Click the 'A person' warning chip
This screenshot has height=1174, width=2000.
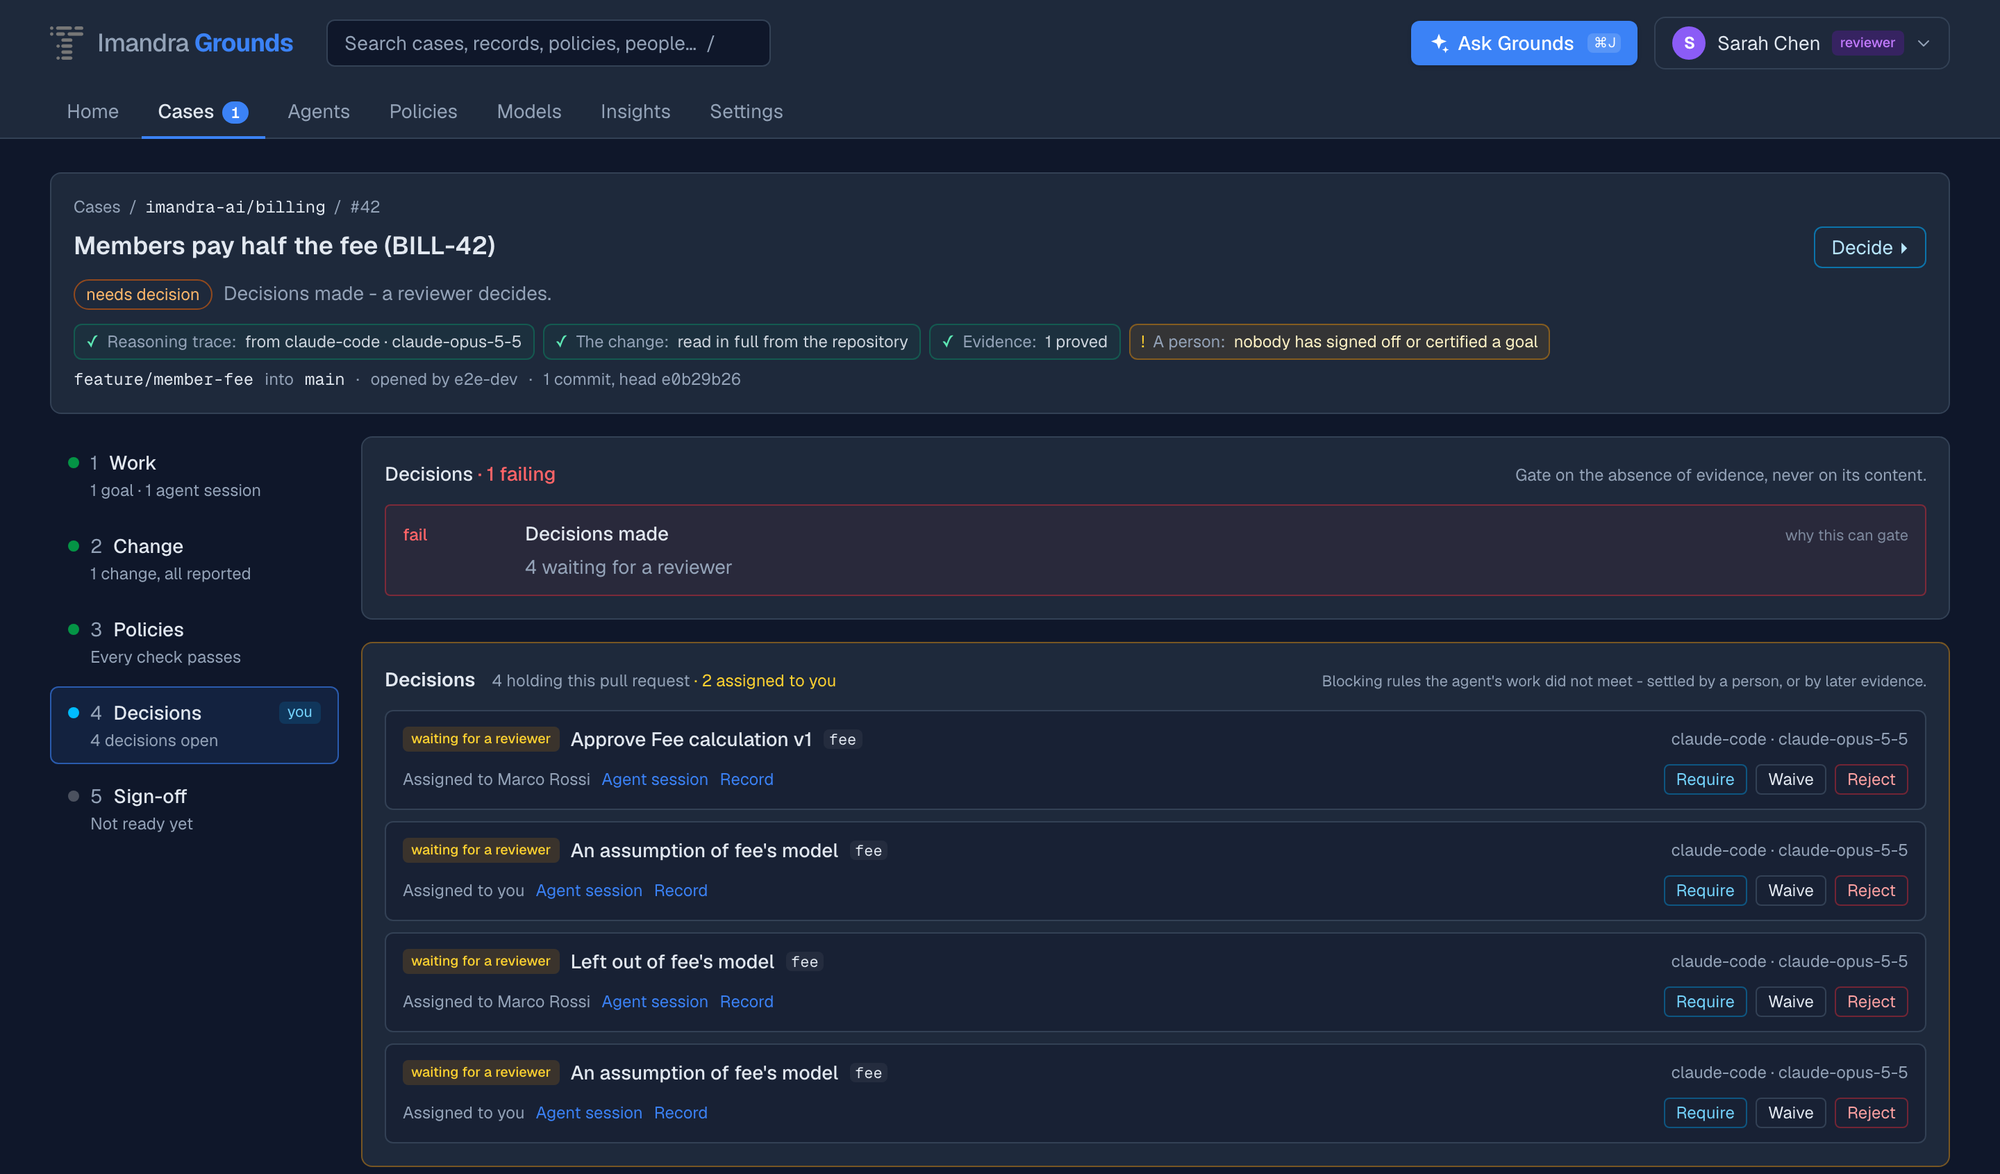pos(1339,342)
